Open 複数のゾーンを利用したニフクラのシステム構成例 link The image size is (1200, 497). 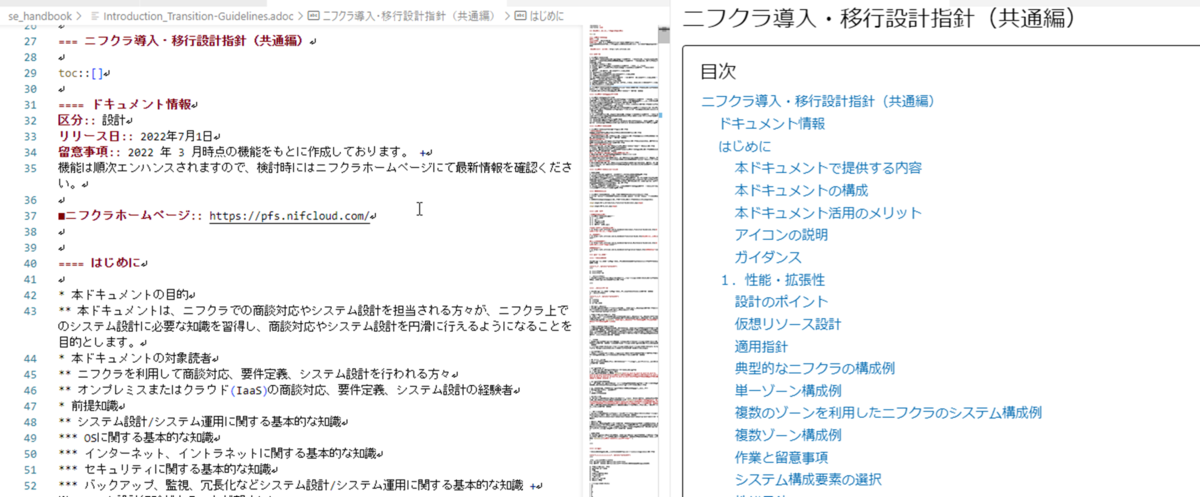(x=888, y=413)
